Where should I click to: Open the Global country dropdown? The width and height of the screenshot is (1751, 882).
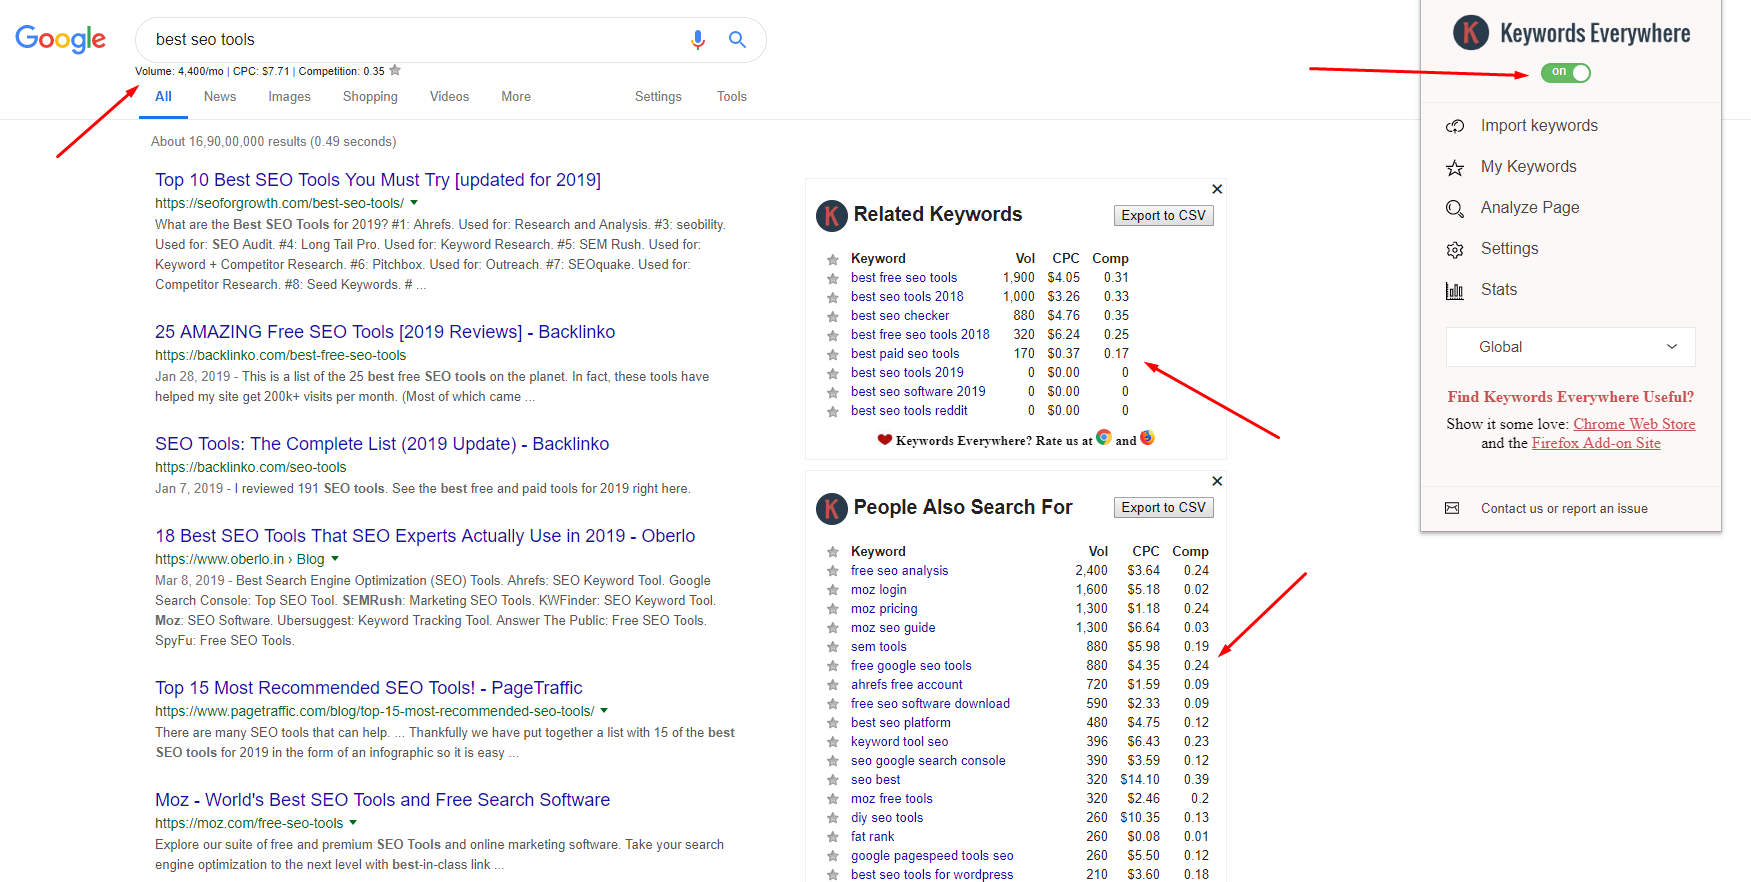pyautogui.click(x=1571, y=347)
